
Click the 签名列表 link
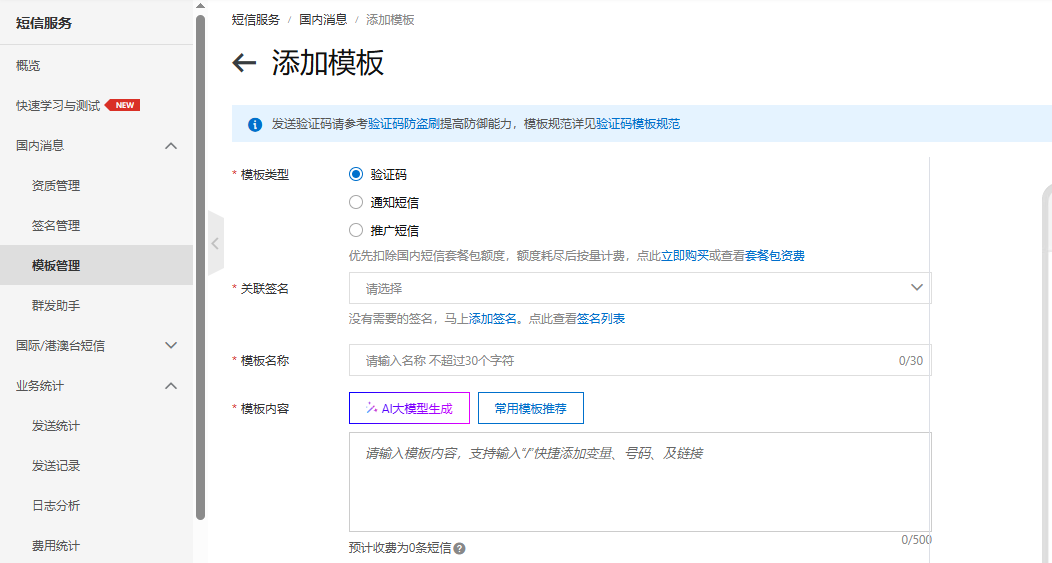pos(600,319)
